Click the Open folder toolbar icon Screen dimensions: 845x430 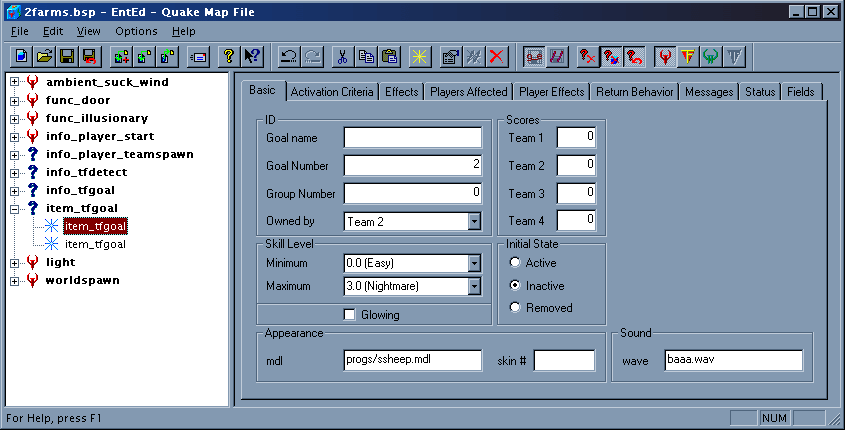[x=44, y=56]
